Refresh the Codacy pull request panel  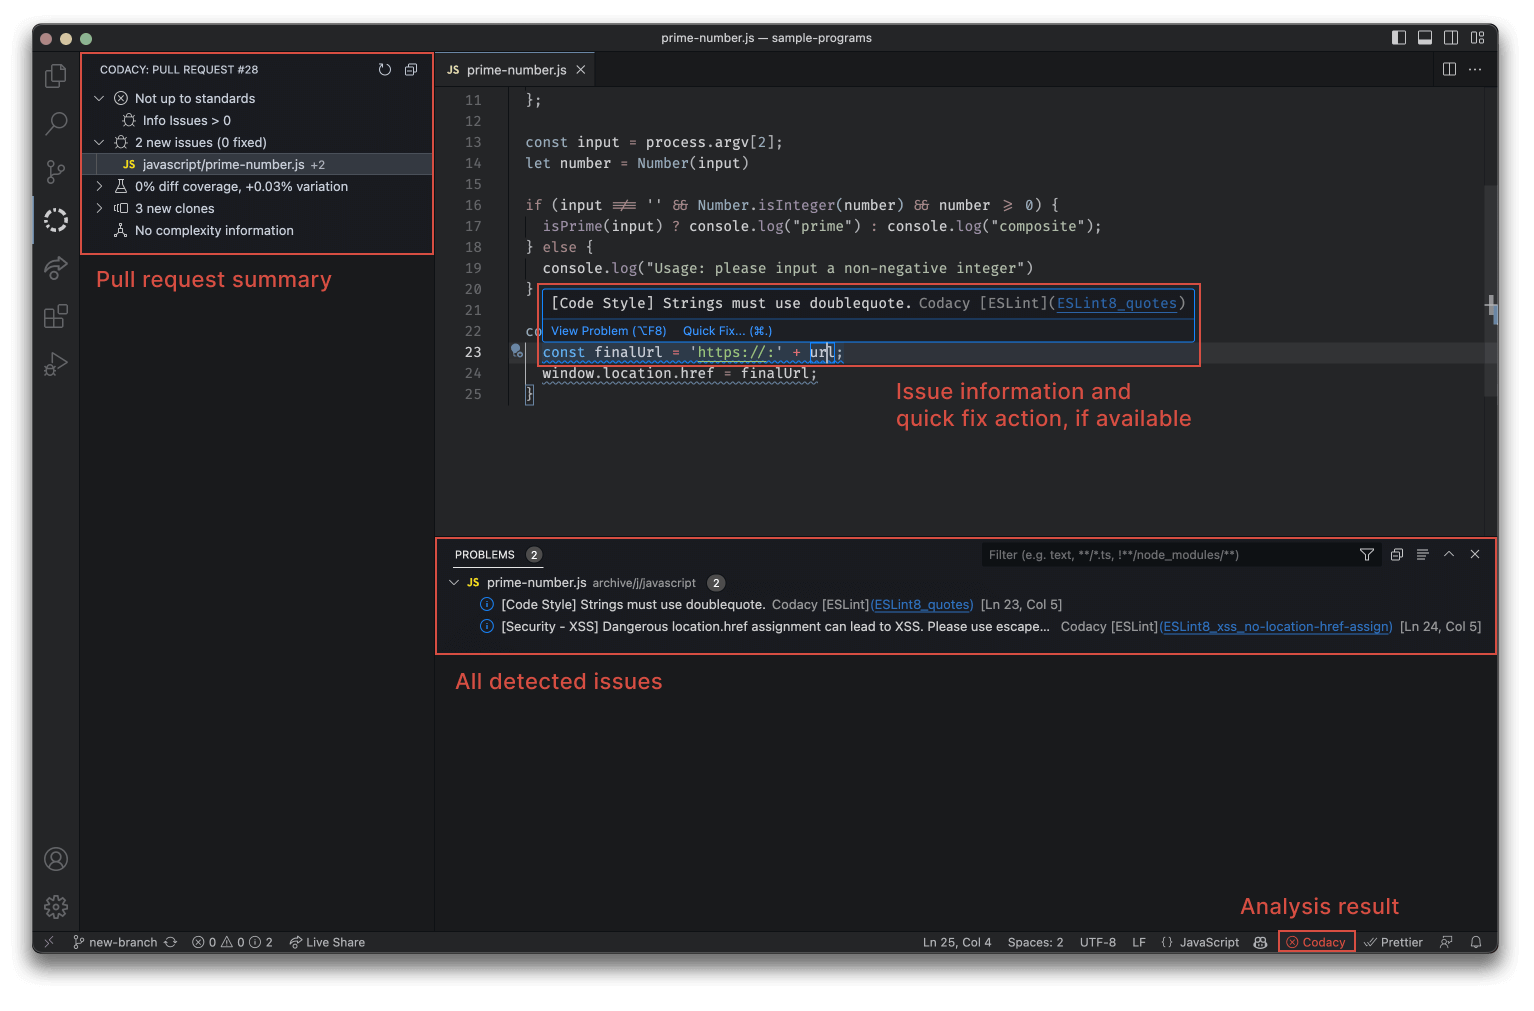385,70
